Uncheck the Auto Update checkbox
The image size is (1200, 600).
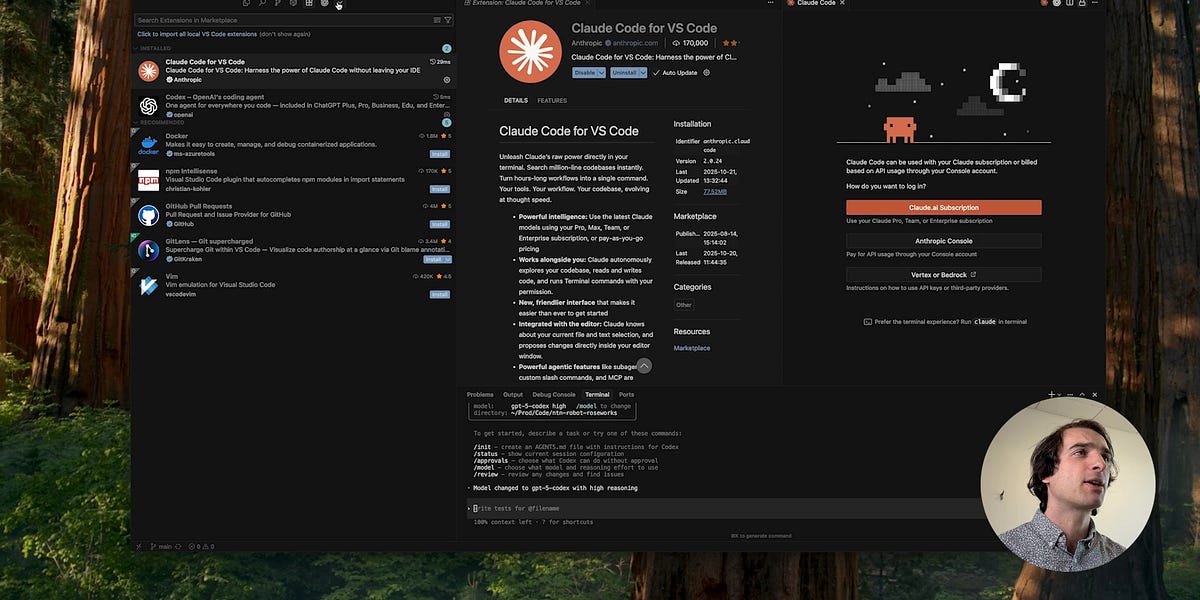click(656, 73)
